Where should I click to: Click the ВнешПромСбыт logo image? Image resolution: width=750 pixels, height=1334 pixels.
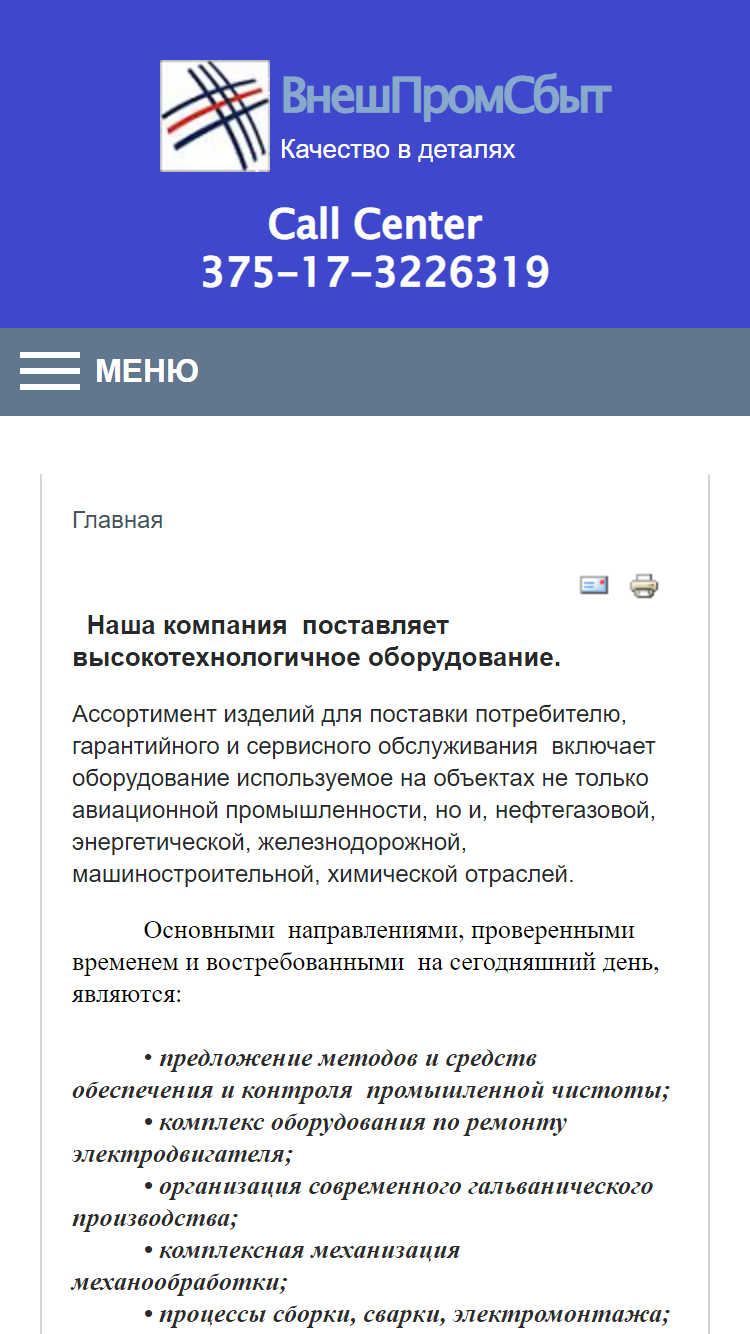click(215, 116)
